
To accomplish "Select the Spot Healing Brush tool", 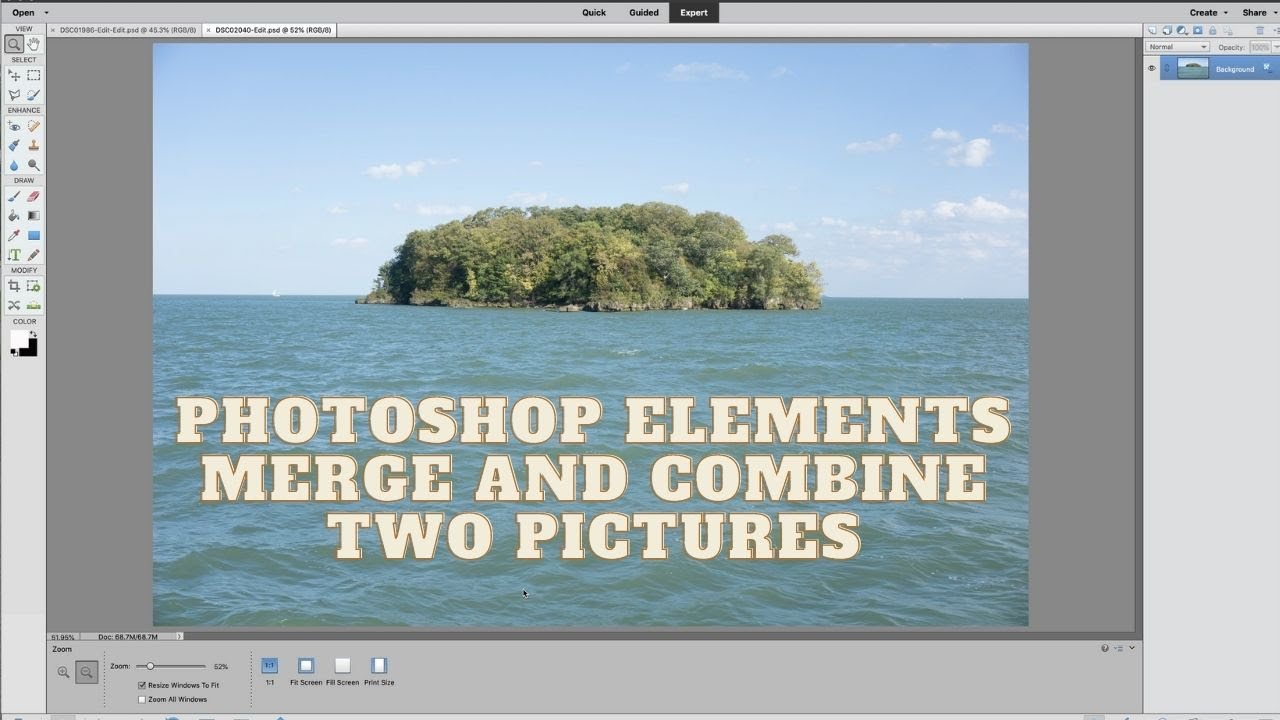I will [x=34, y=126].
